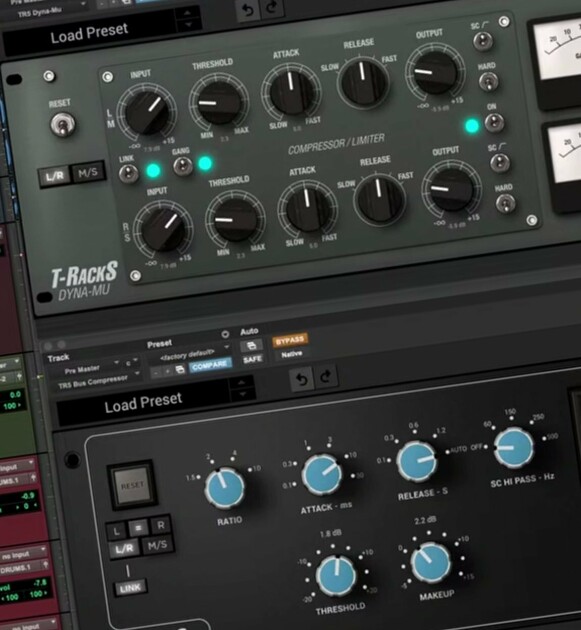This screenshot has width=581, height=630.
Task: Click the L/M ATTACK knob on Dyna-Mu
Action: click(x=291, y=91)
